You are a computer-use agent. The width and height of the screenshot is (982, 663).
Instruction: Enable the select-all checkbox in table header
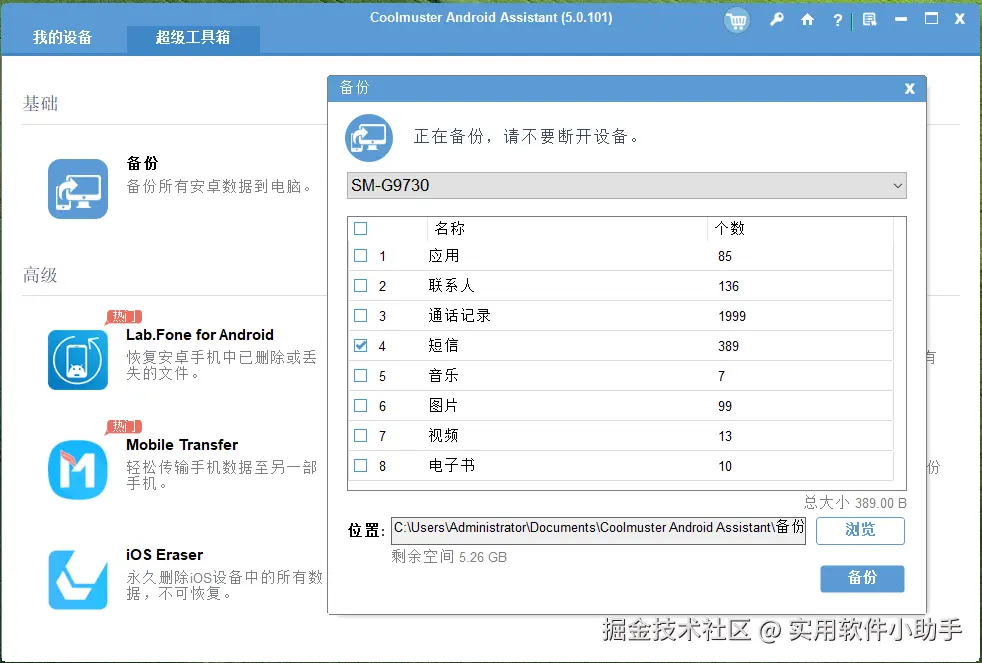tap(361, 228)
